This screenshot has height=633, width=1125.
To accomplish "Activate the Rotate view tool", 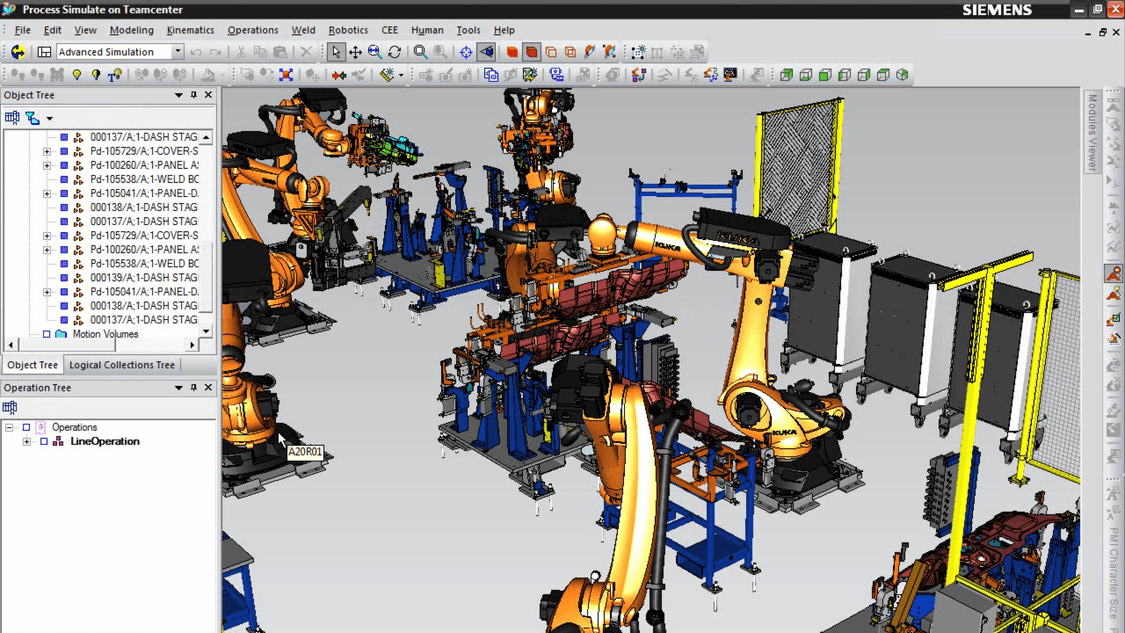I will click(393, 51).
